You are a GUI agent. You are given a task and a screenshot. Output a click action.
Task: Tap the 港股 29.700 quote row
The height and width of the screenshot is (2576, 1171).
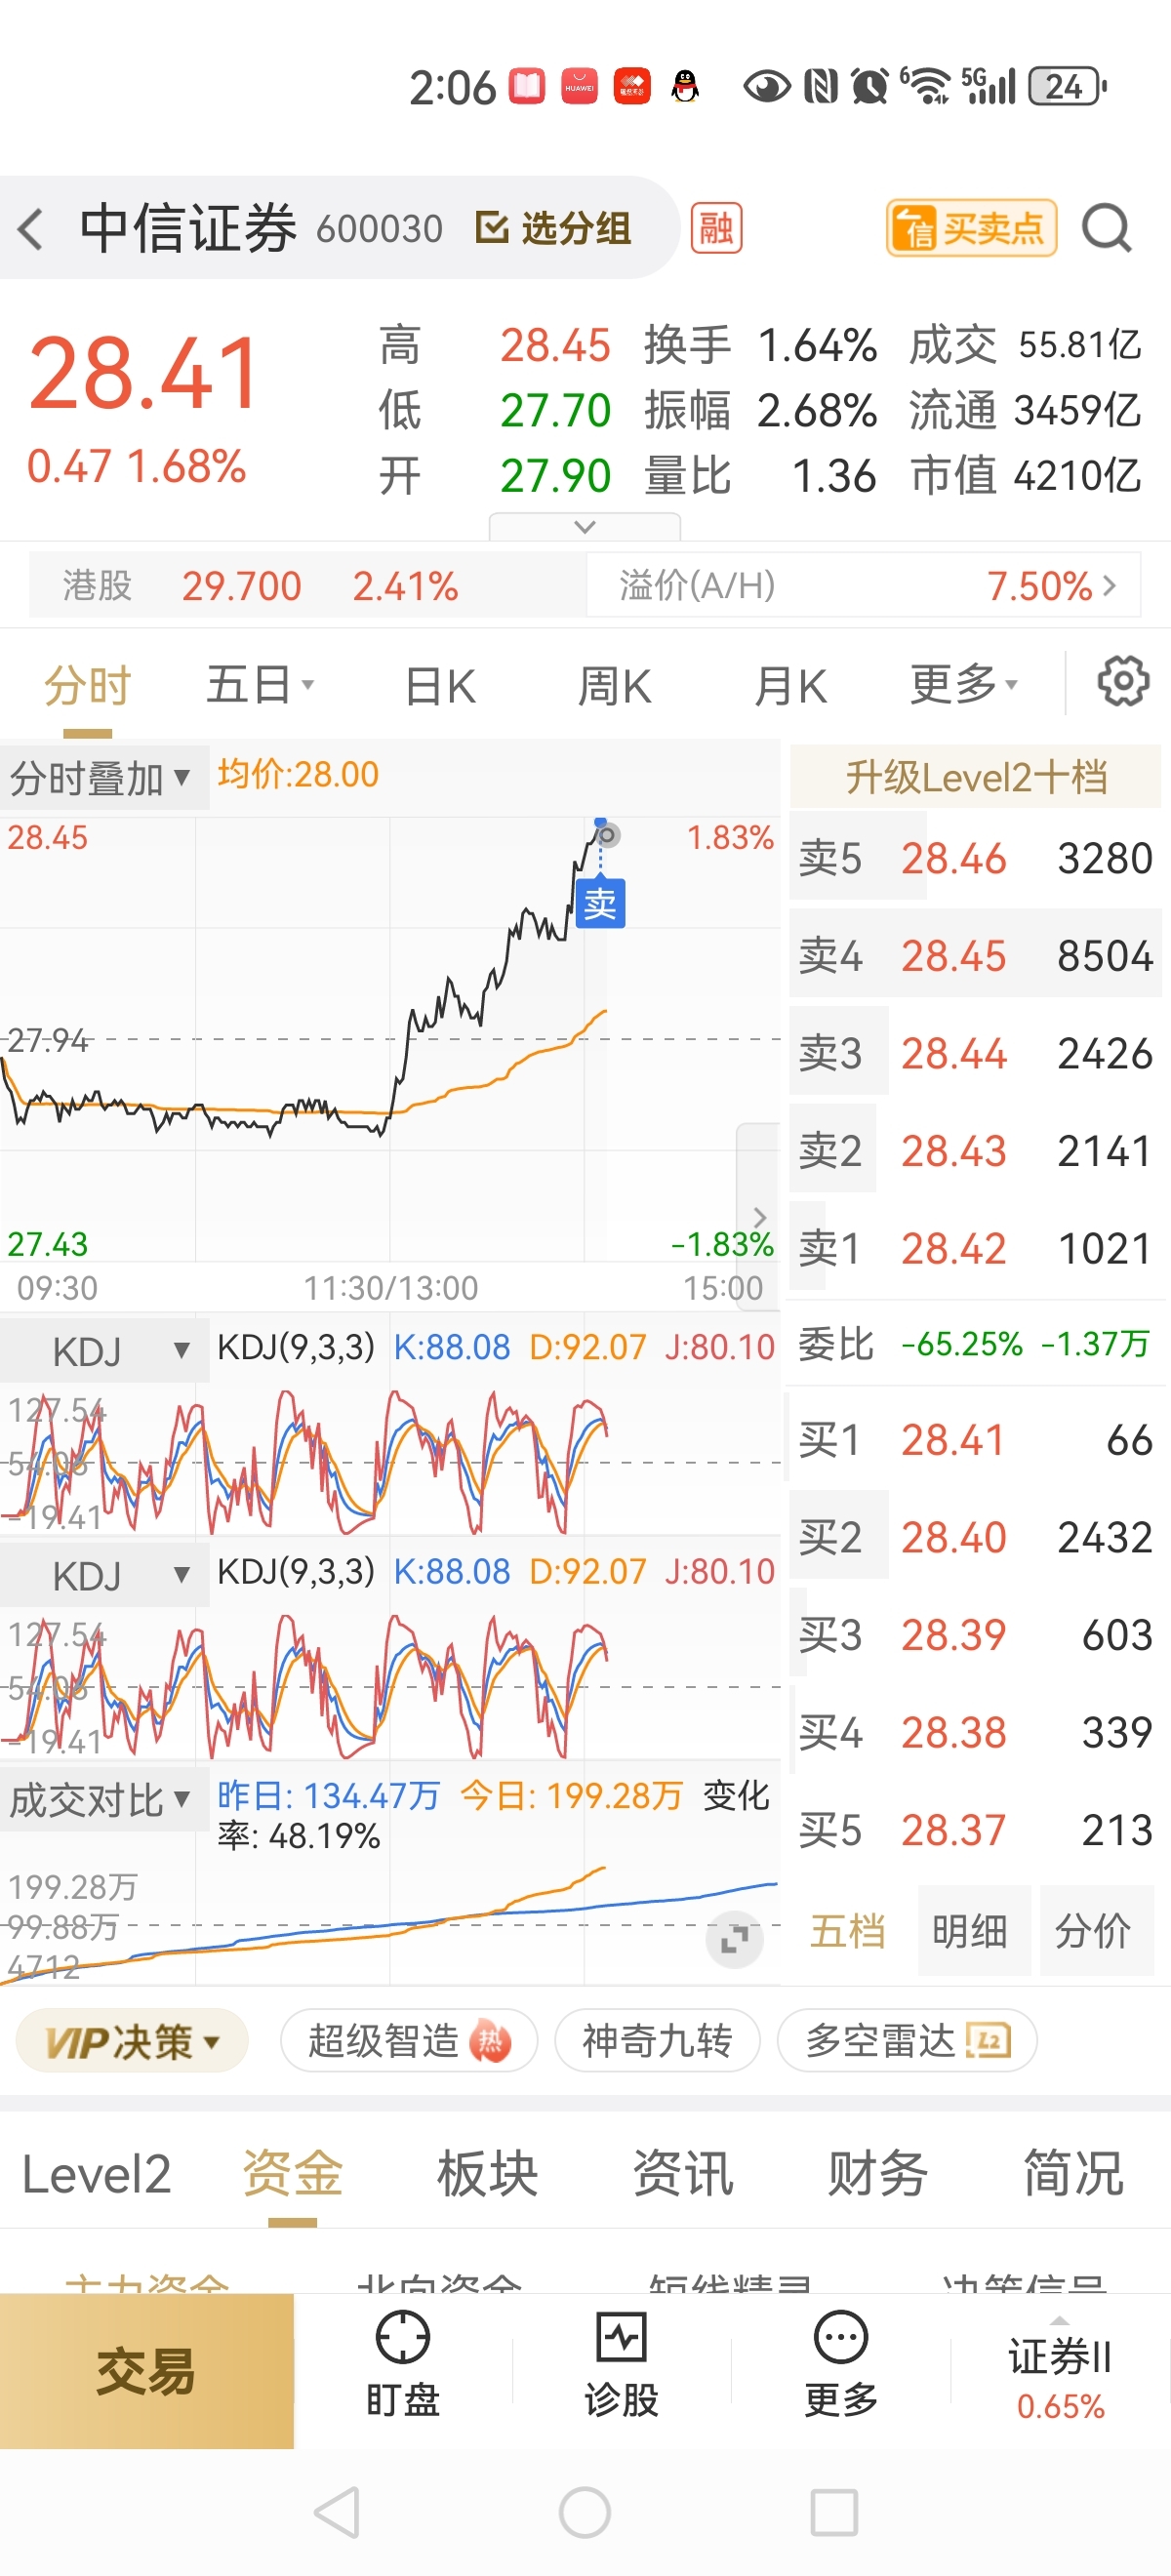pyautogui.click(x=308, y=585)
